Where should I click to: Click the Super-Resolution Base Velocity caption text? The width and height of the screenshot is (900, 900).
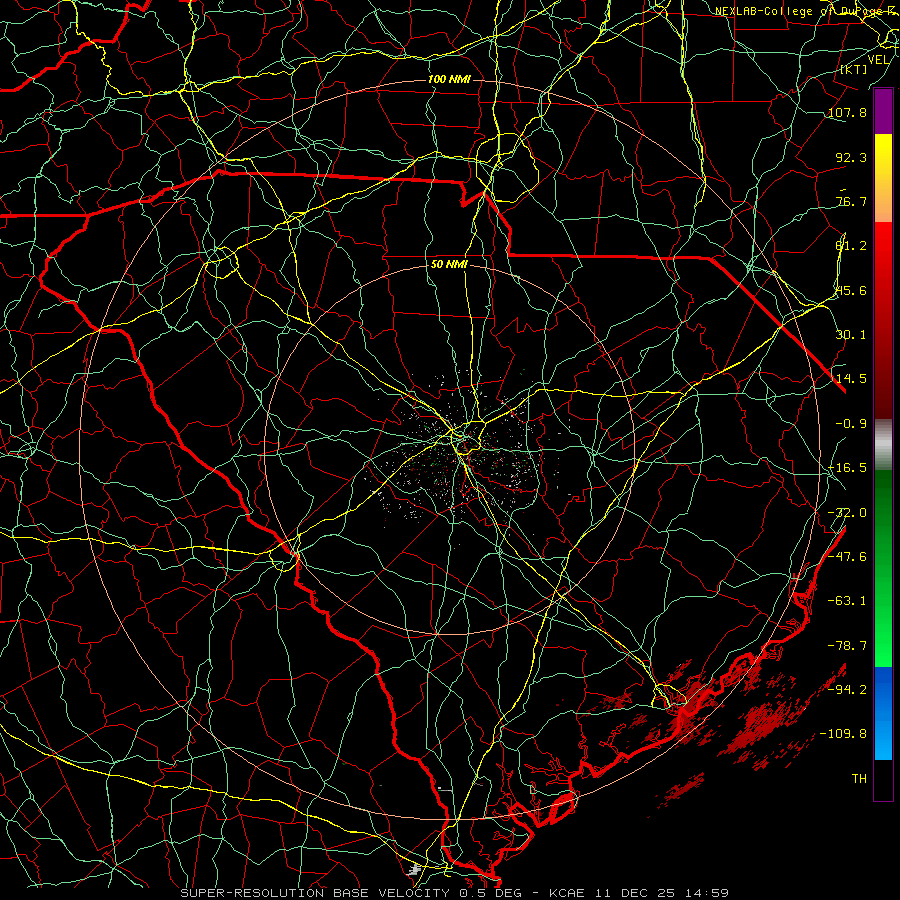[x=454, y=893]
